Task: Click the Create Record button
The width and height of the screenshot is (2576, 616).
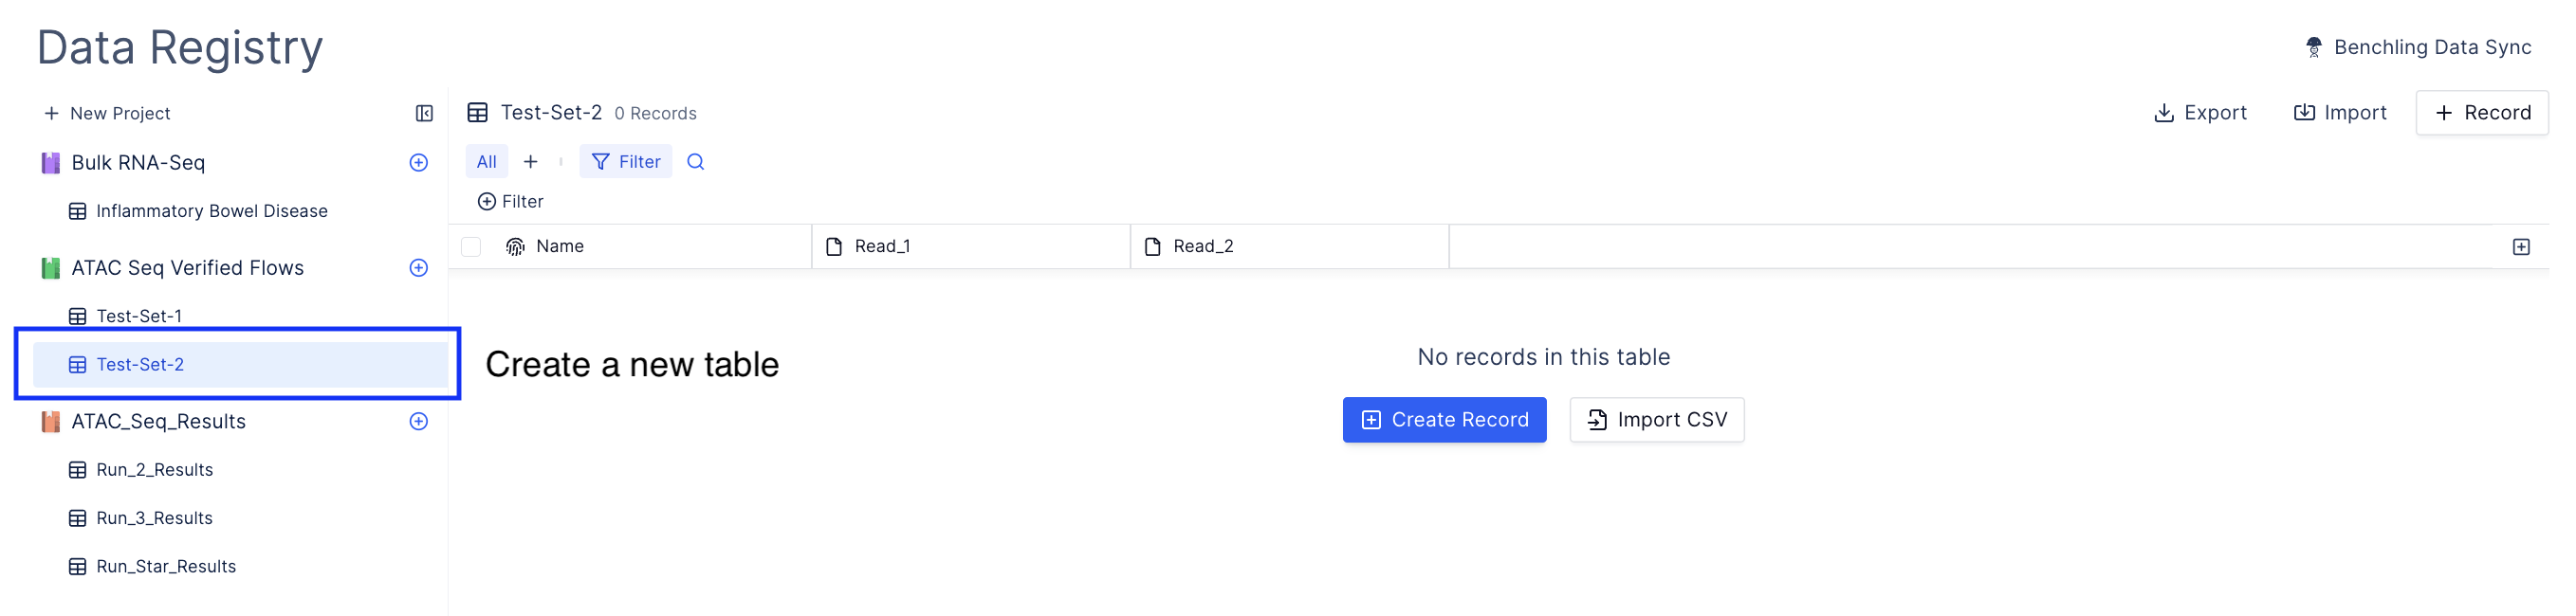Action: coord(1444,419)
